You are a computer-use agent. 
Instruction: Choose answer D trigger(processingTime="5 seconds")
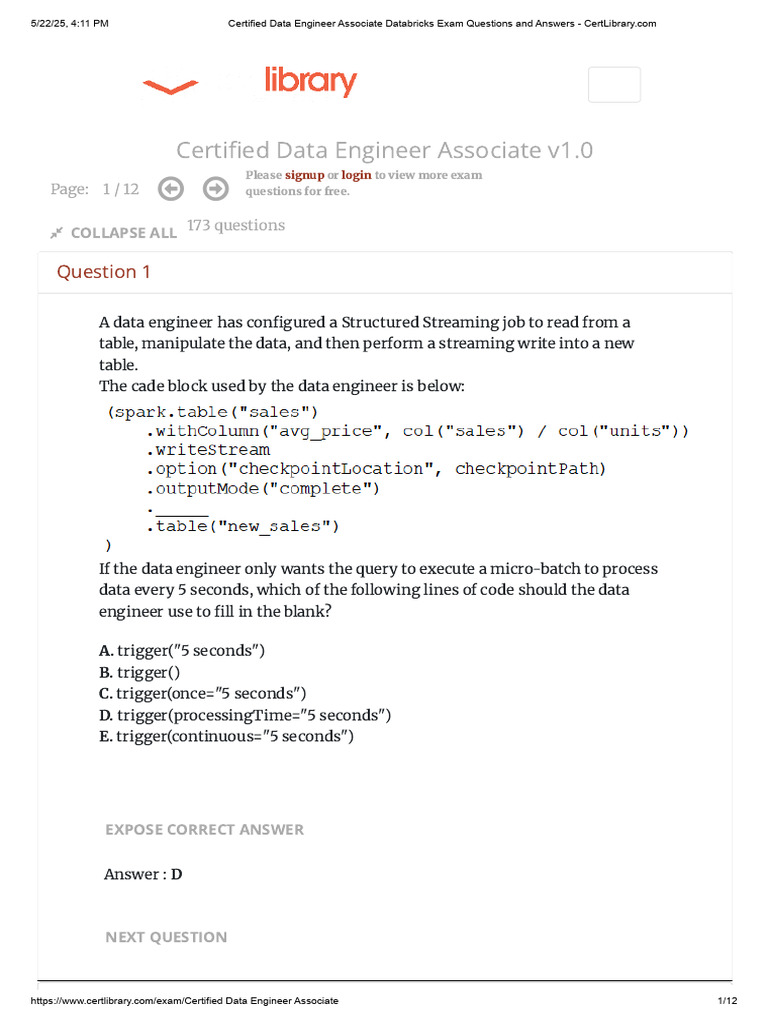pos(245,716)
